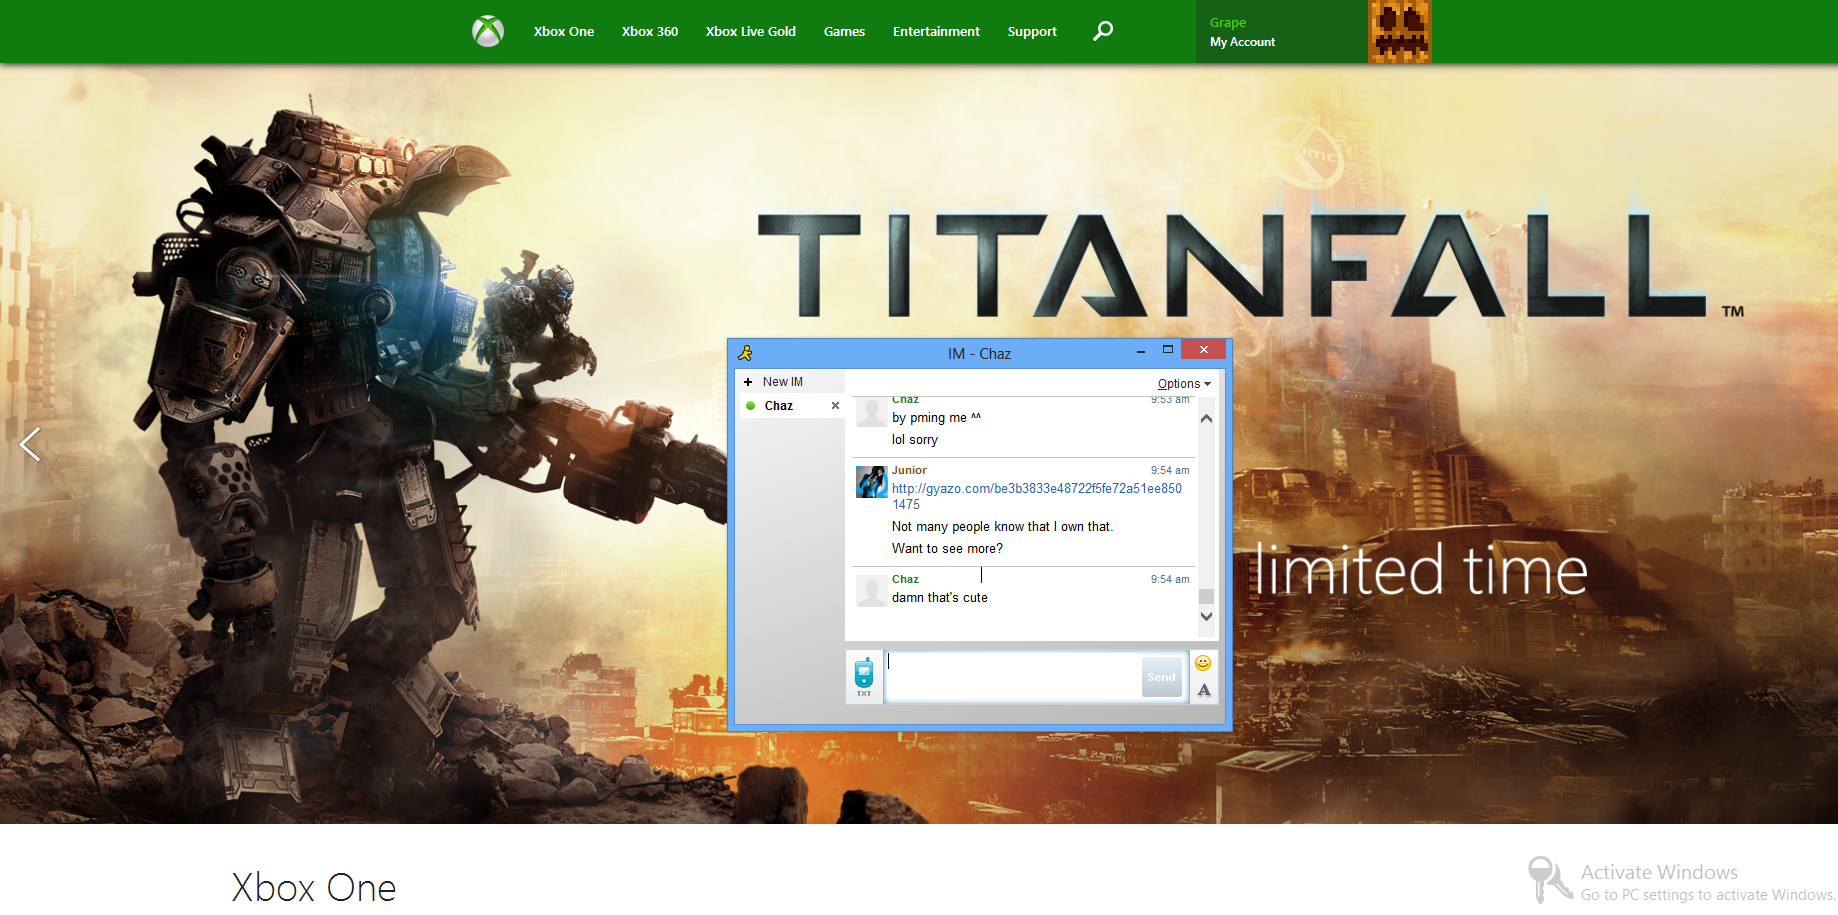Click Chaz's avatar beside 'damn that's cute'
Viewport: 1838px width, 915px height.
pyautogui.click(x=871, y=591)
